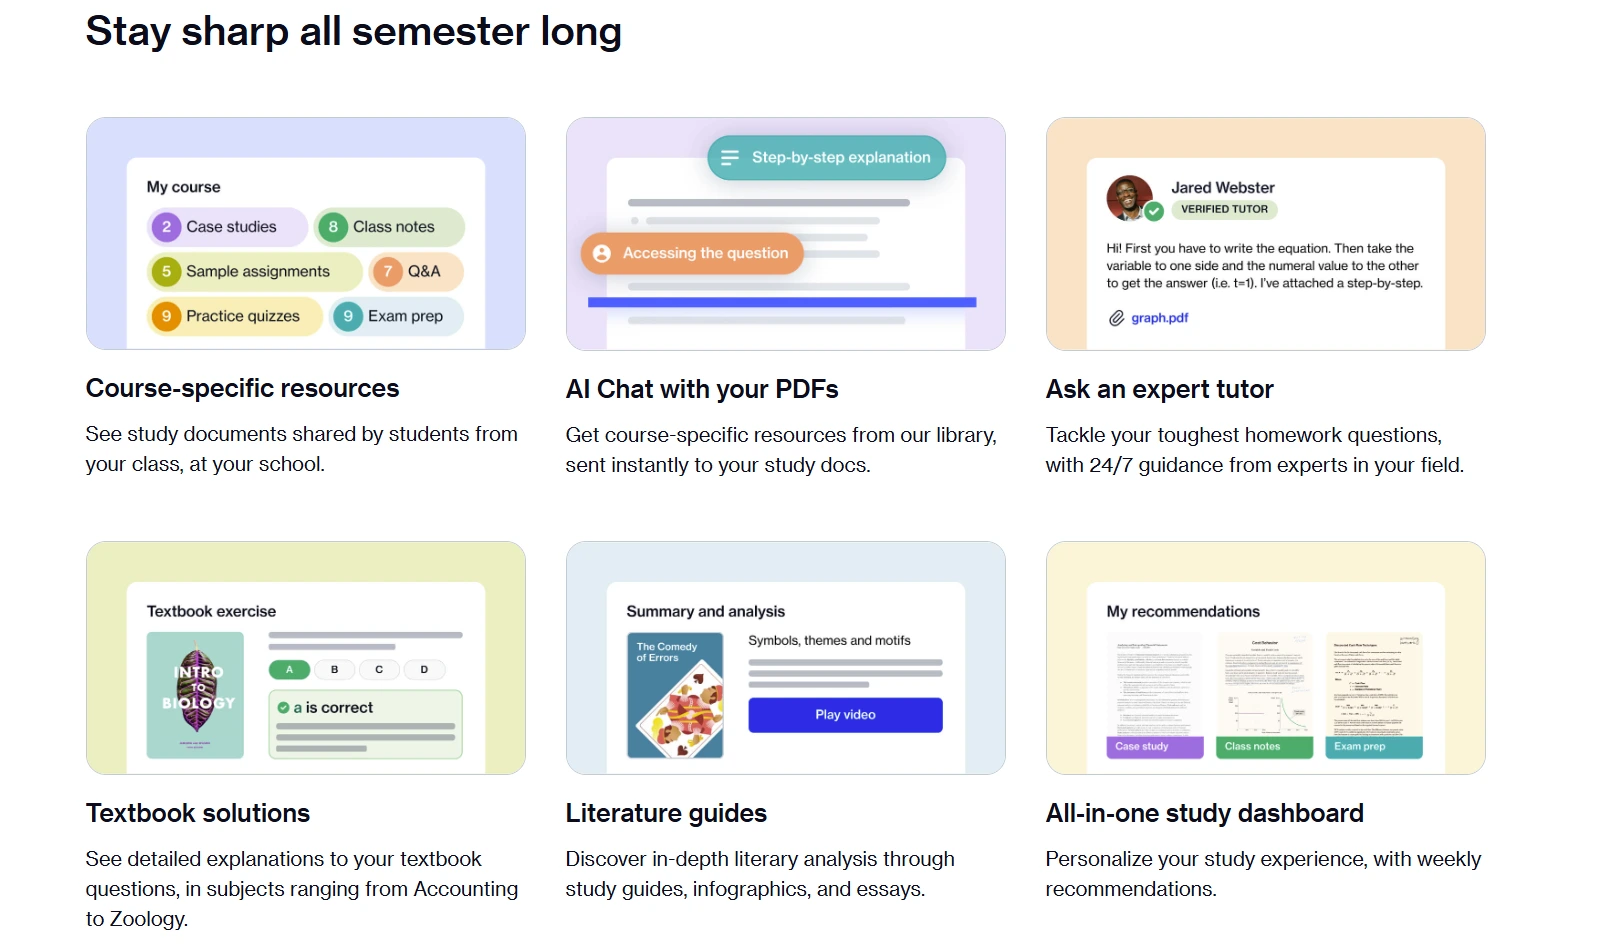
Task: Select answer option D in Textbook exercise
Action: click(x=424, y=670)
